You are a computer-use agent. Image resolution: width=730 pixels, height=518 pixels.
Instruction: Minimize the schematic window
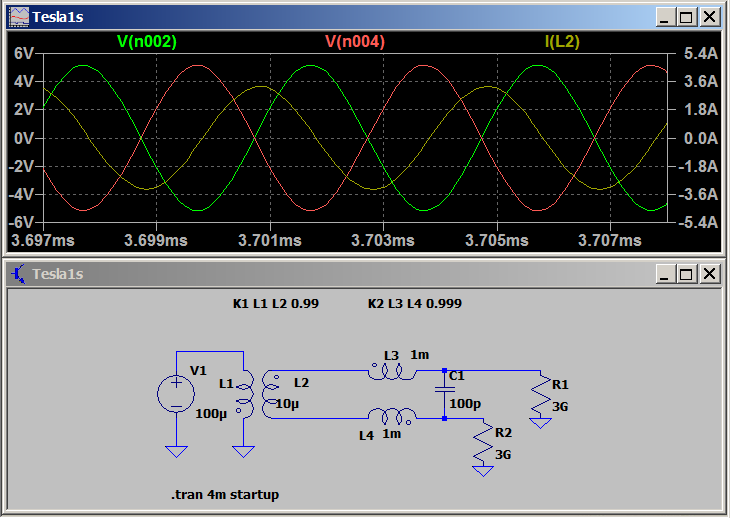tap(664, 274)
